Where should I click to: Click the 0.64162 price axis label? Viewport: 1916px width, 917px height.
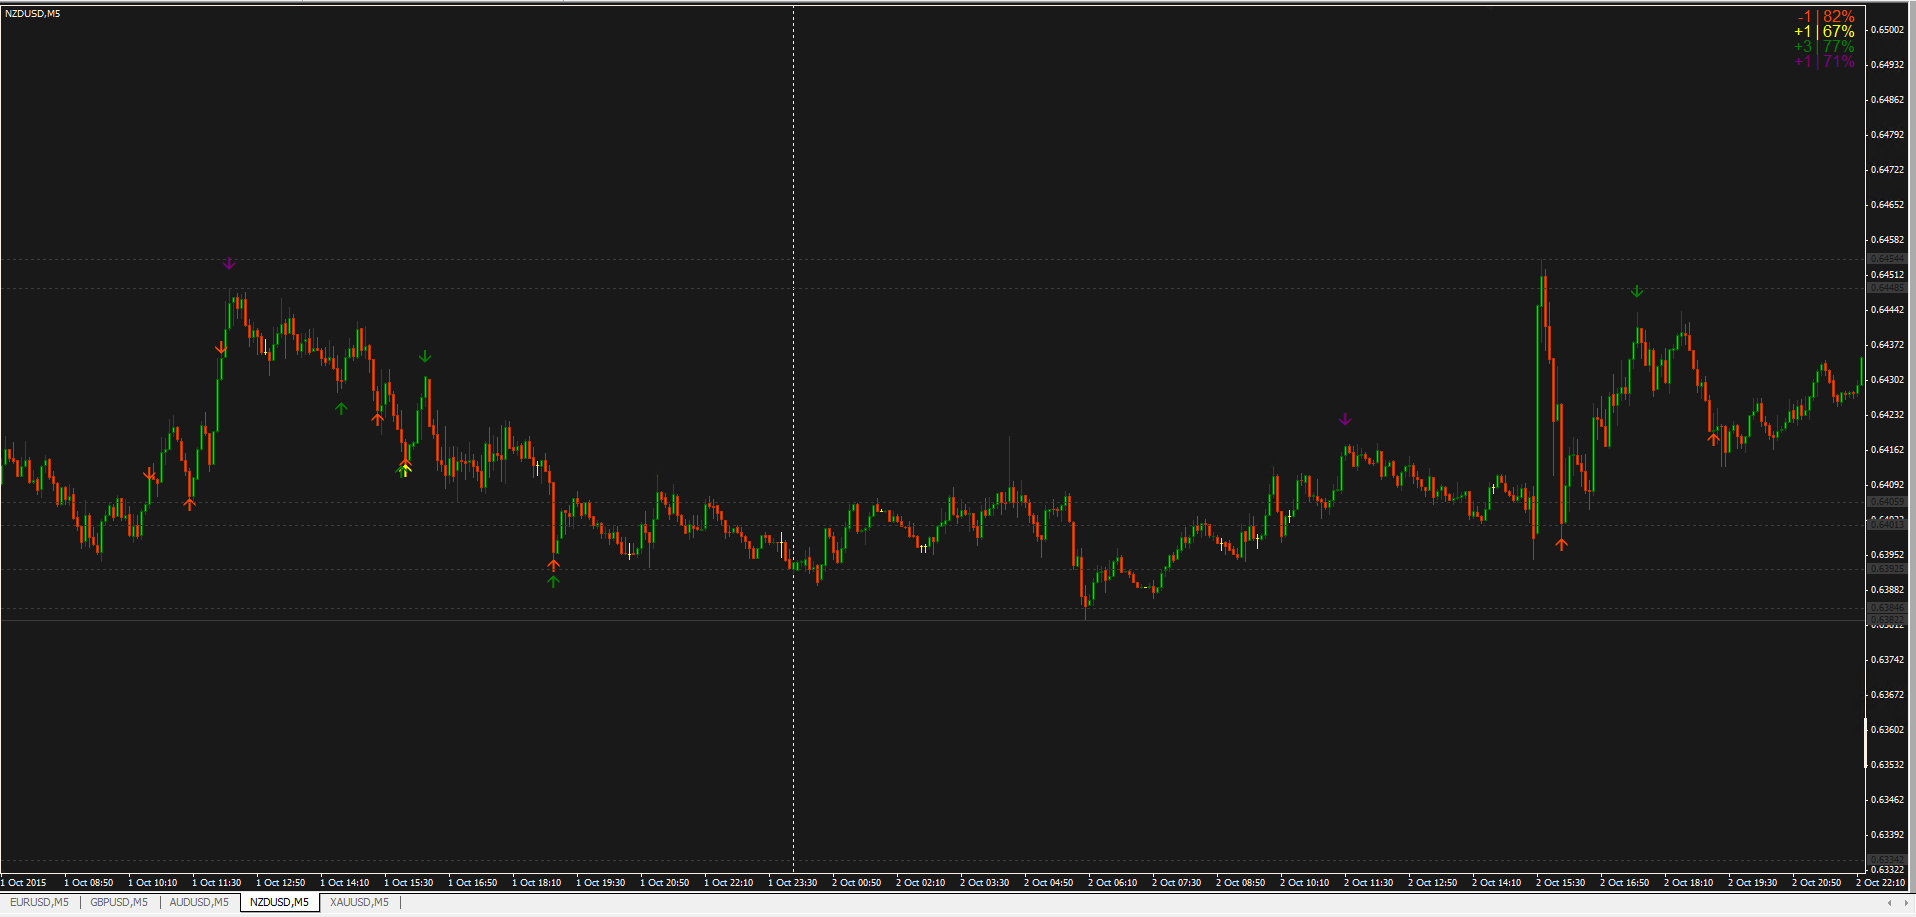(1887, 450)
